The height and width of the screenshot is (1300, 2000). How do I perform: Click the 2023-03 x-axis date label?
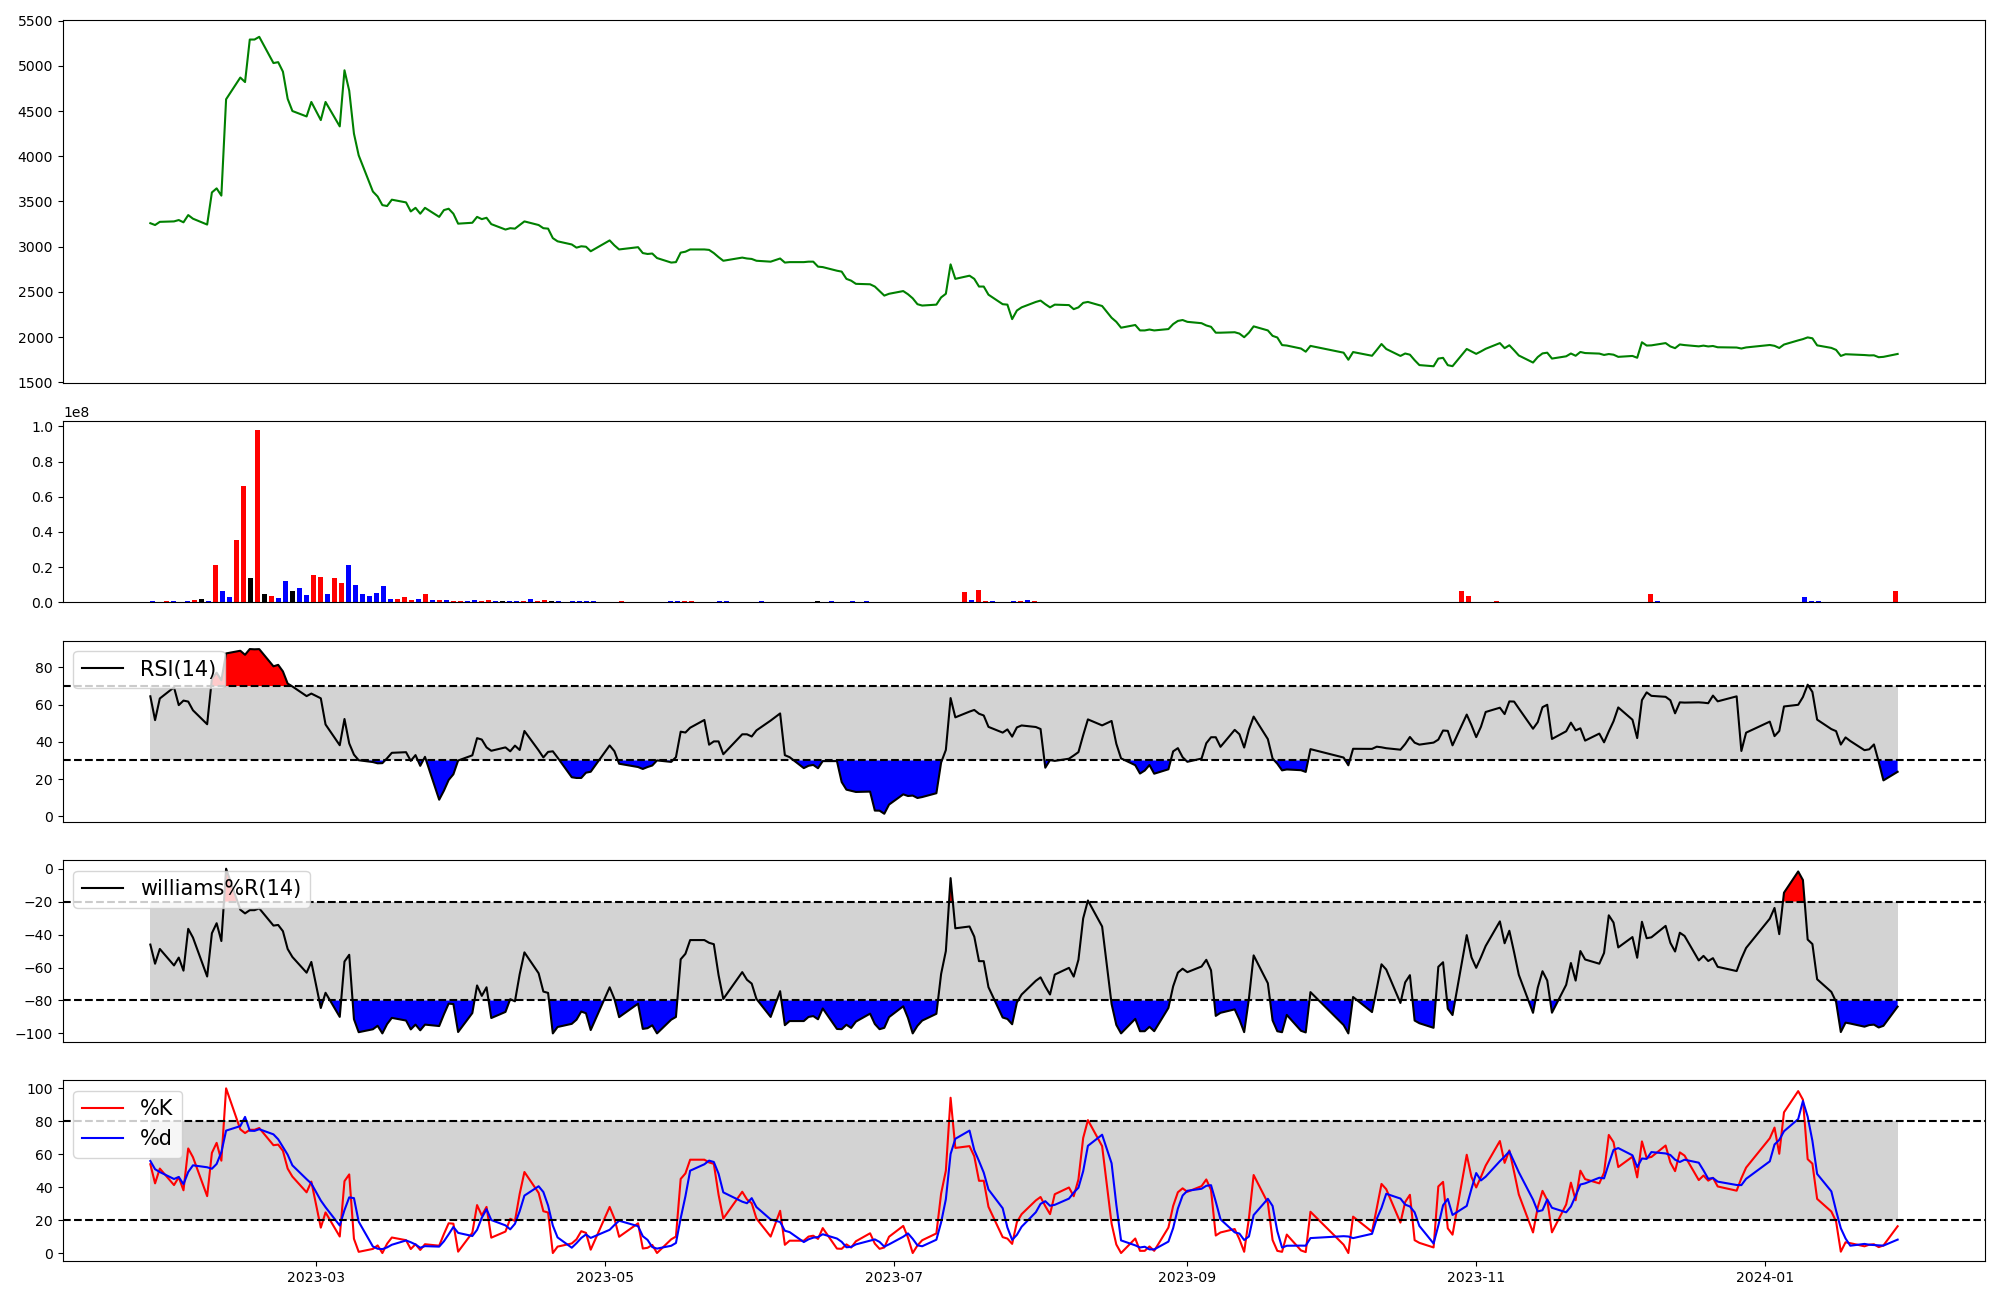pos(316,1277)
